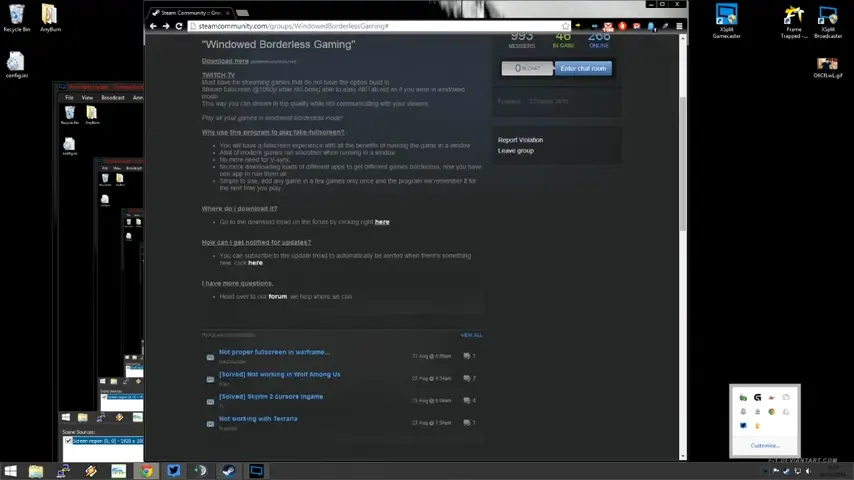The image size is (854, 480).
Task: Open a new Chrome tab
Action: (242, 13)
